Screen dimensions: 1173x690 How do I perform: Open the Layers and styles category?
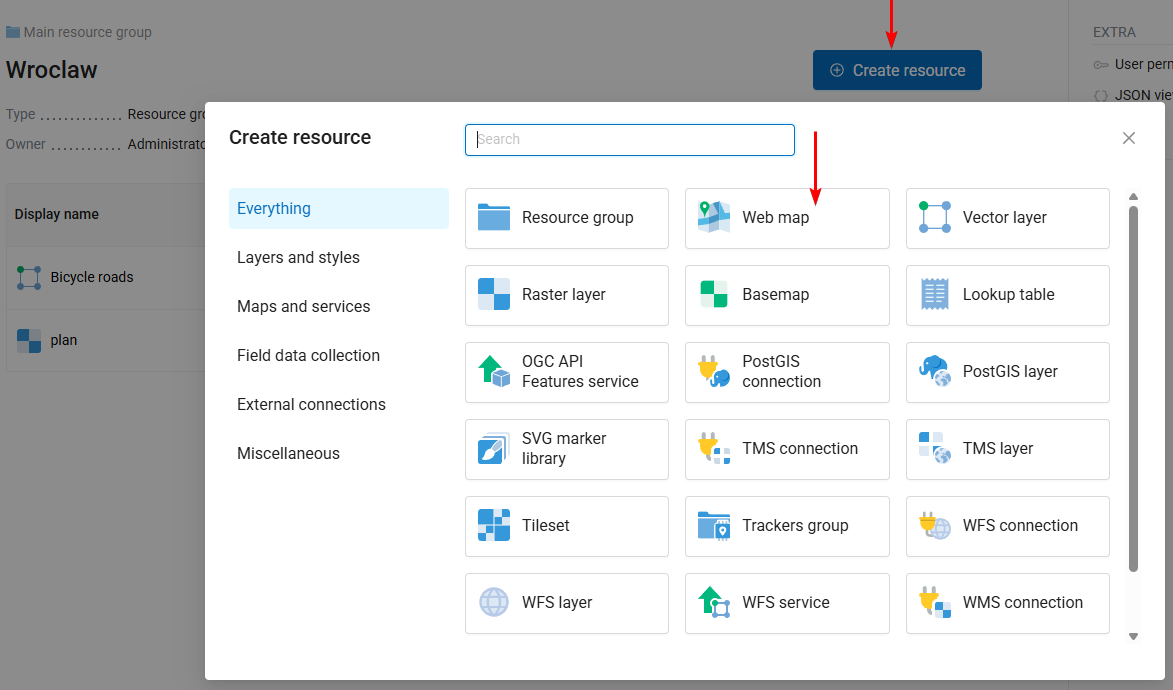point(298,258)
